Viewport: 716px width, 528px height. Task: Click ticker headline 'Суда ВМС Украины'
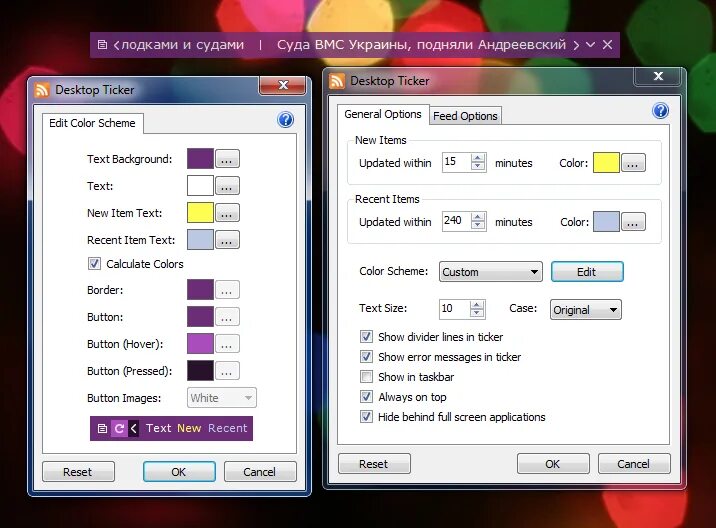click(342, 45)
